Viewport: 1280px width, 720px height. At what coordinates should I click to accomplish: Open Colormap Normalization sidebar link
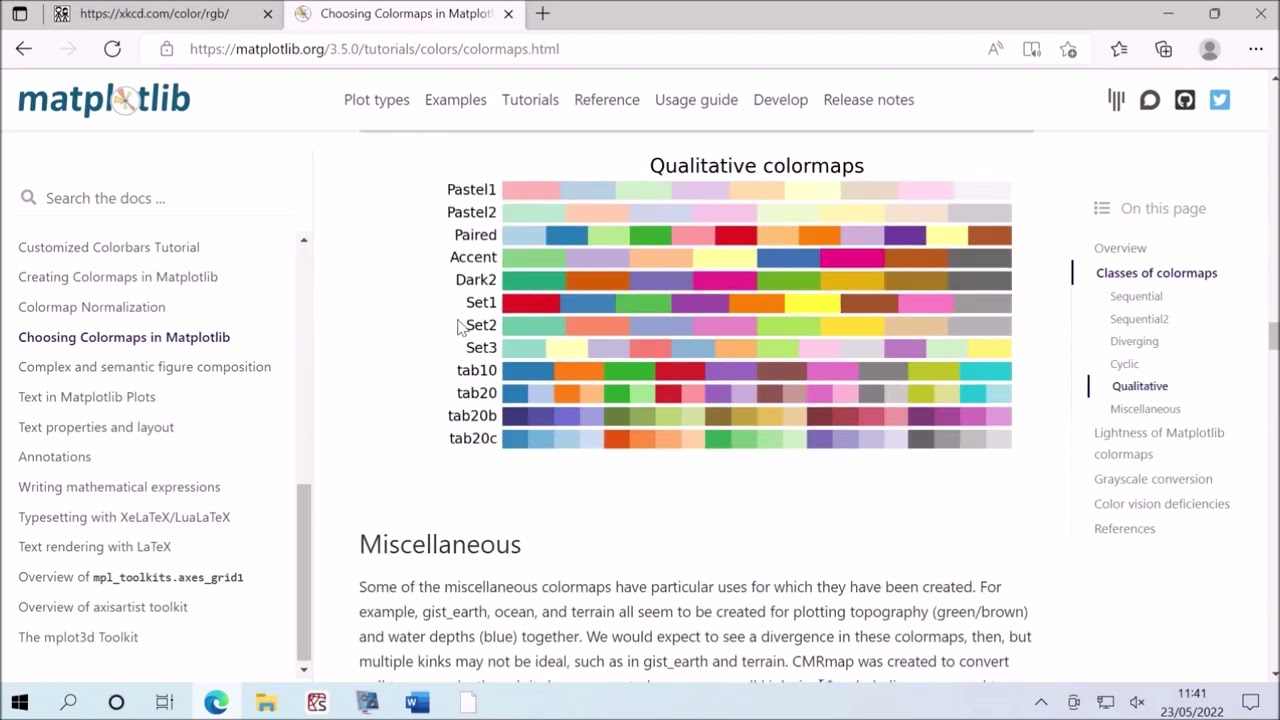click(x=92, y=307)
